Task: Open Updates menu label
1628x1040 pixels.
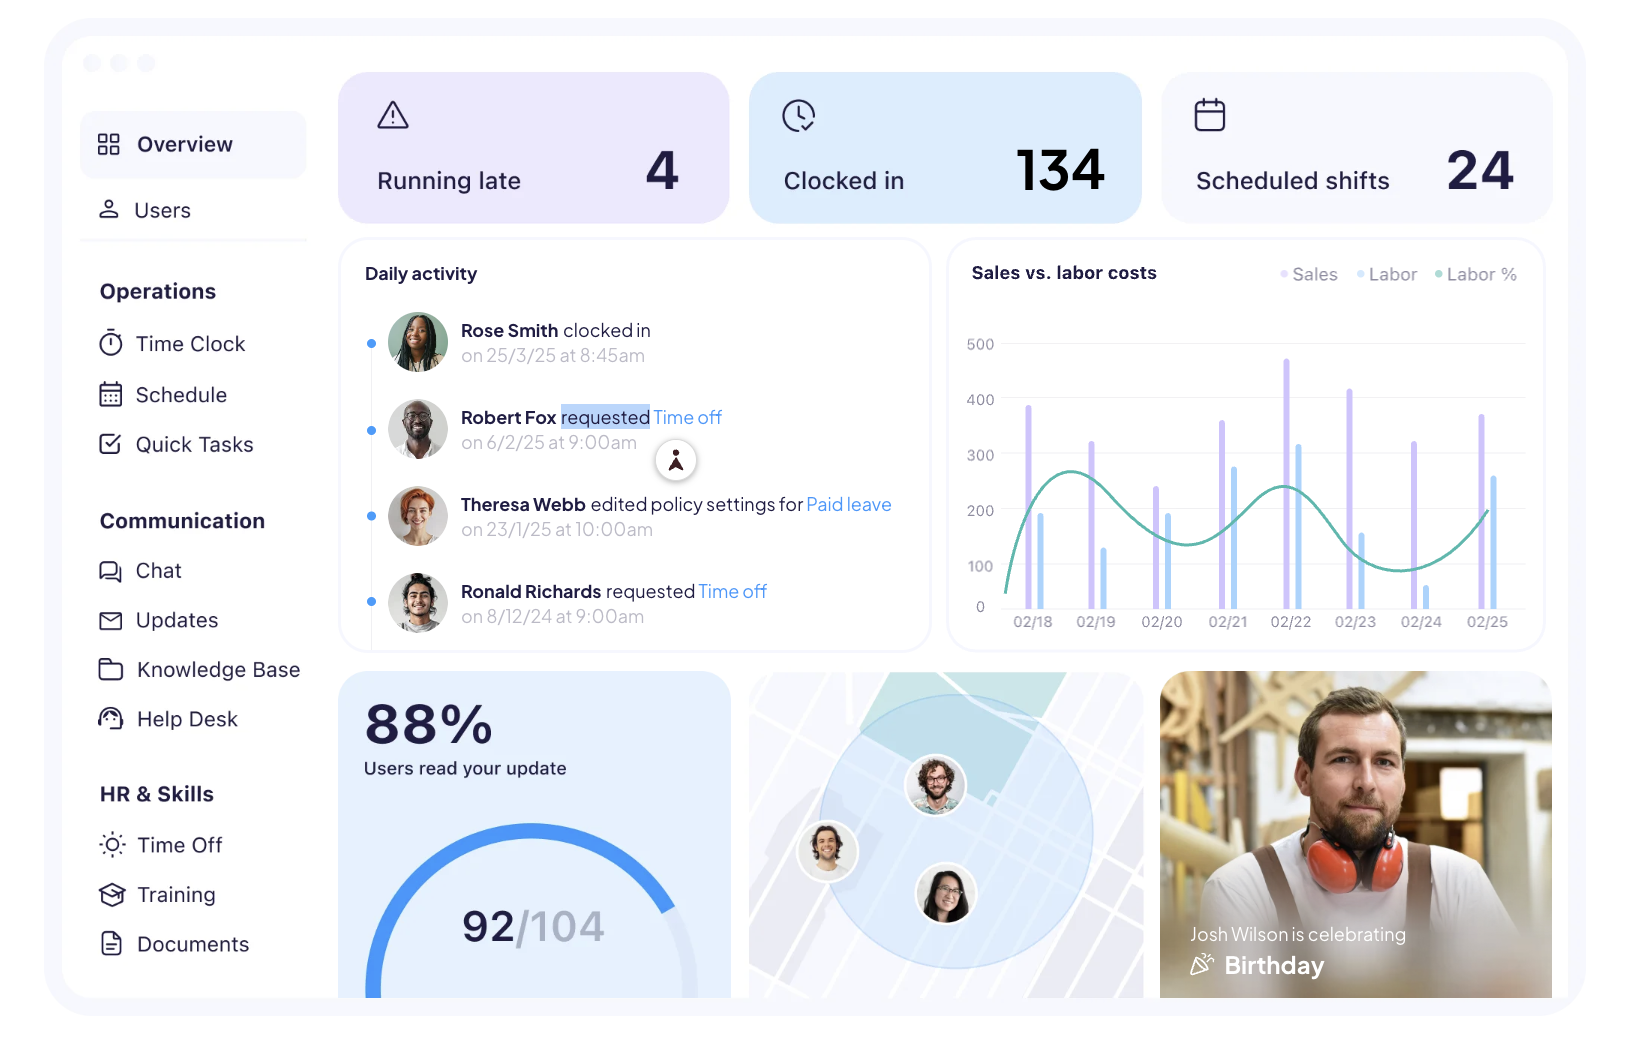Action: (177, 621)
